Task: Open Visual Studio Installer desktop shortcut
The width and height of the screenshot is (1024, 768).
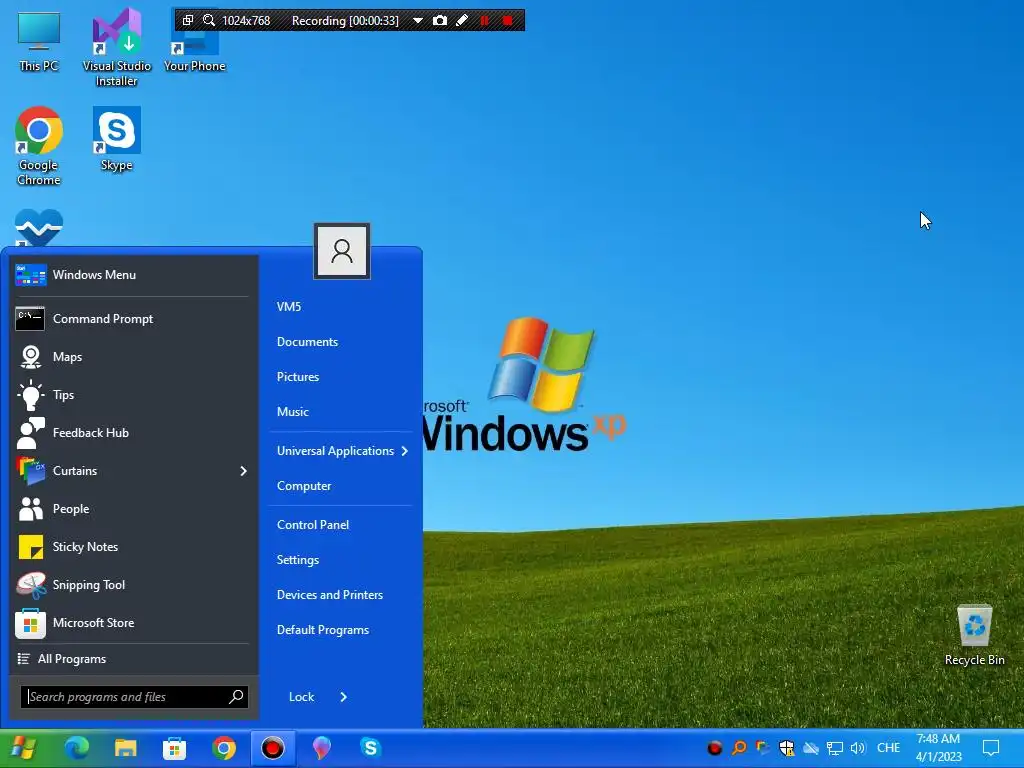Action: pos(117,47)
